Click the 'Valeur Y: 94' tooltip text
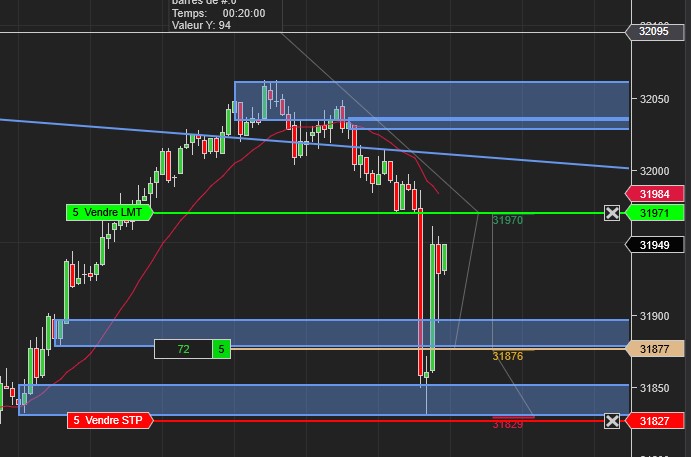691x457 pixels. pyautogui.click(x=201, y=26)
